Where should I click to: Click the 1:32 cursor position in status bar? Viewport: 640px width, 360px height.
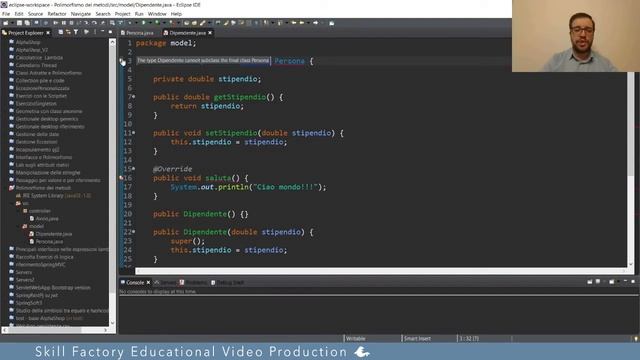tap(469, 338)
